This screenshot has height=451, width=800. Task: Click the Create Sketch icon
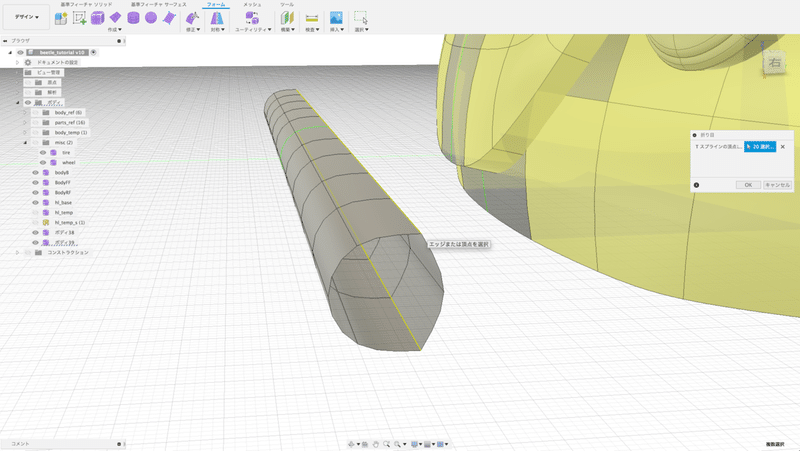(79, 18)
